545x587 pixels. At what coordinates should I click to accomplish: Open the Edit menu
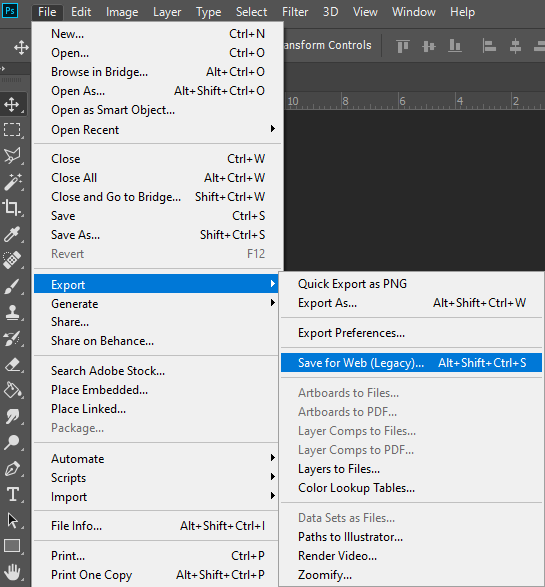tap(81, 12)
